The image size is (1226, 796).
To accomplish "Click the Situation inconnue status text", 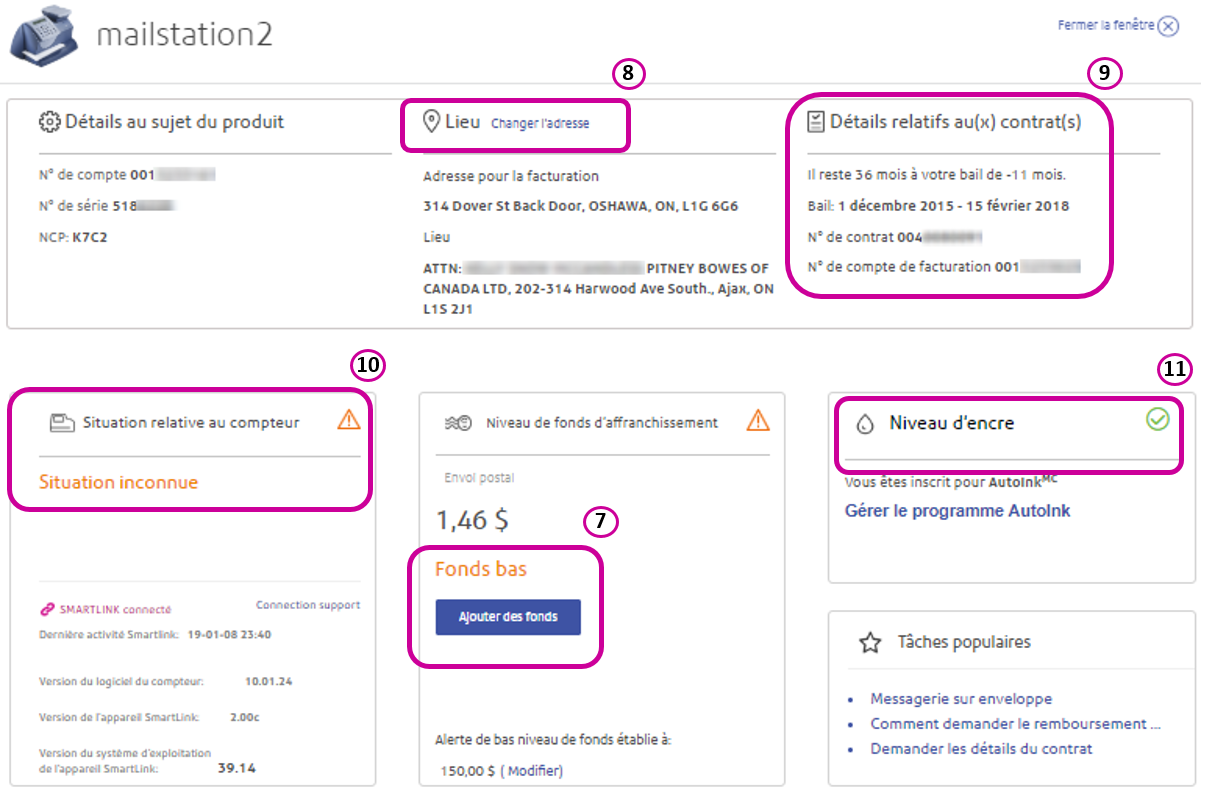I will click(x=118, y=482).
